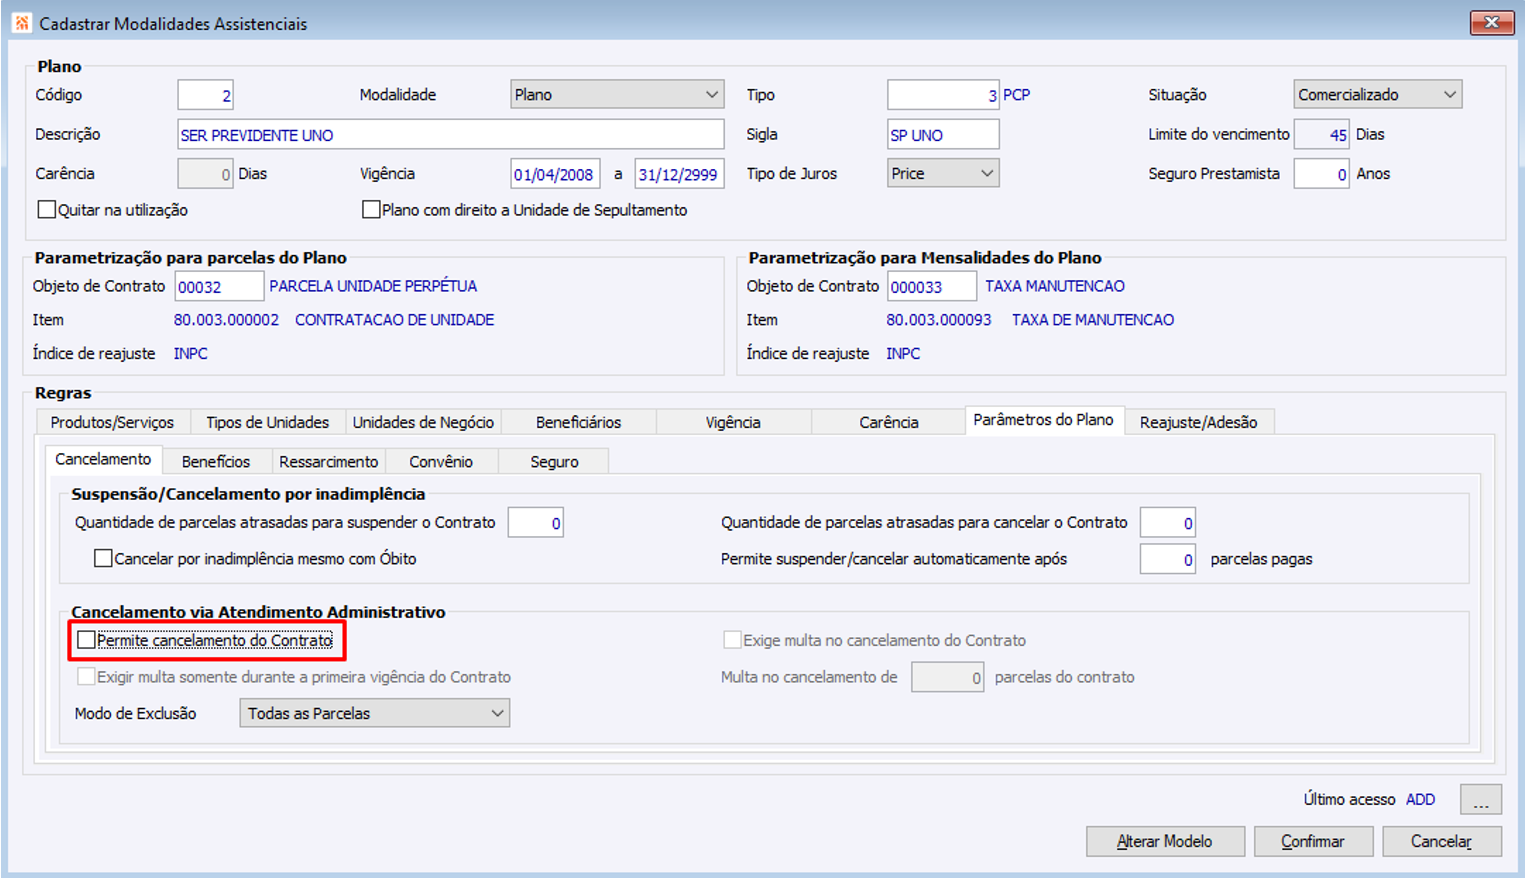Click the Código input field
Image resolution: width=1526 pixels, height=878 pixels.
point(205,94)
